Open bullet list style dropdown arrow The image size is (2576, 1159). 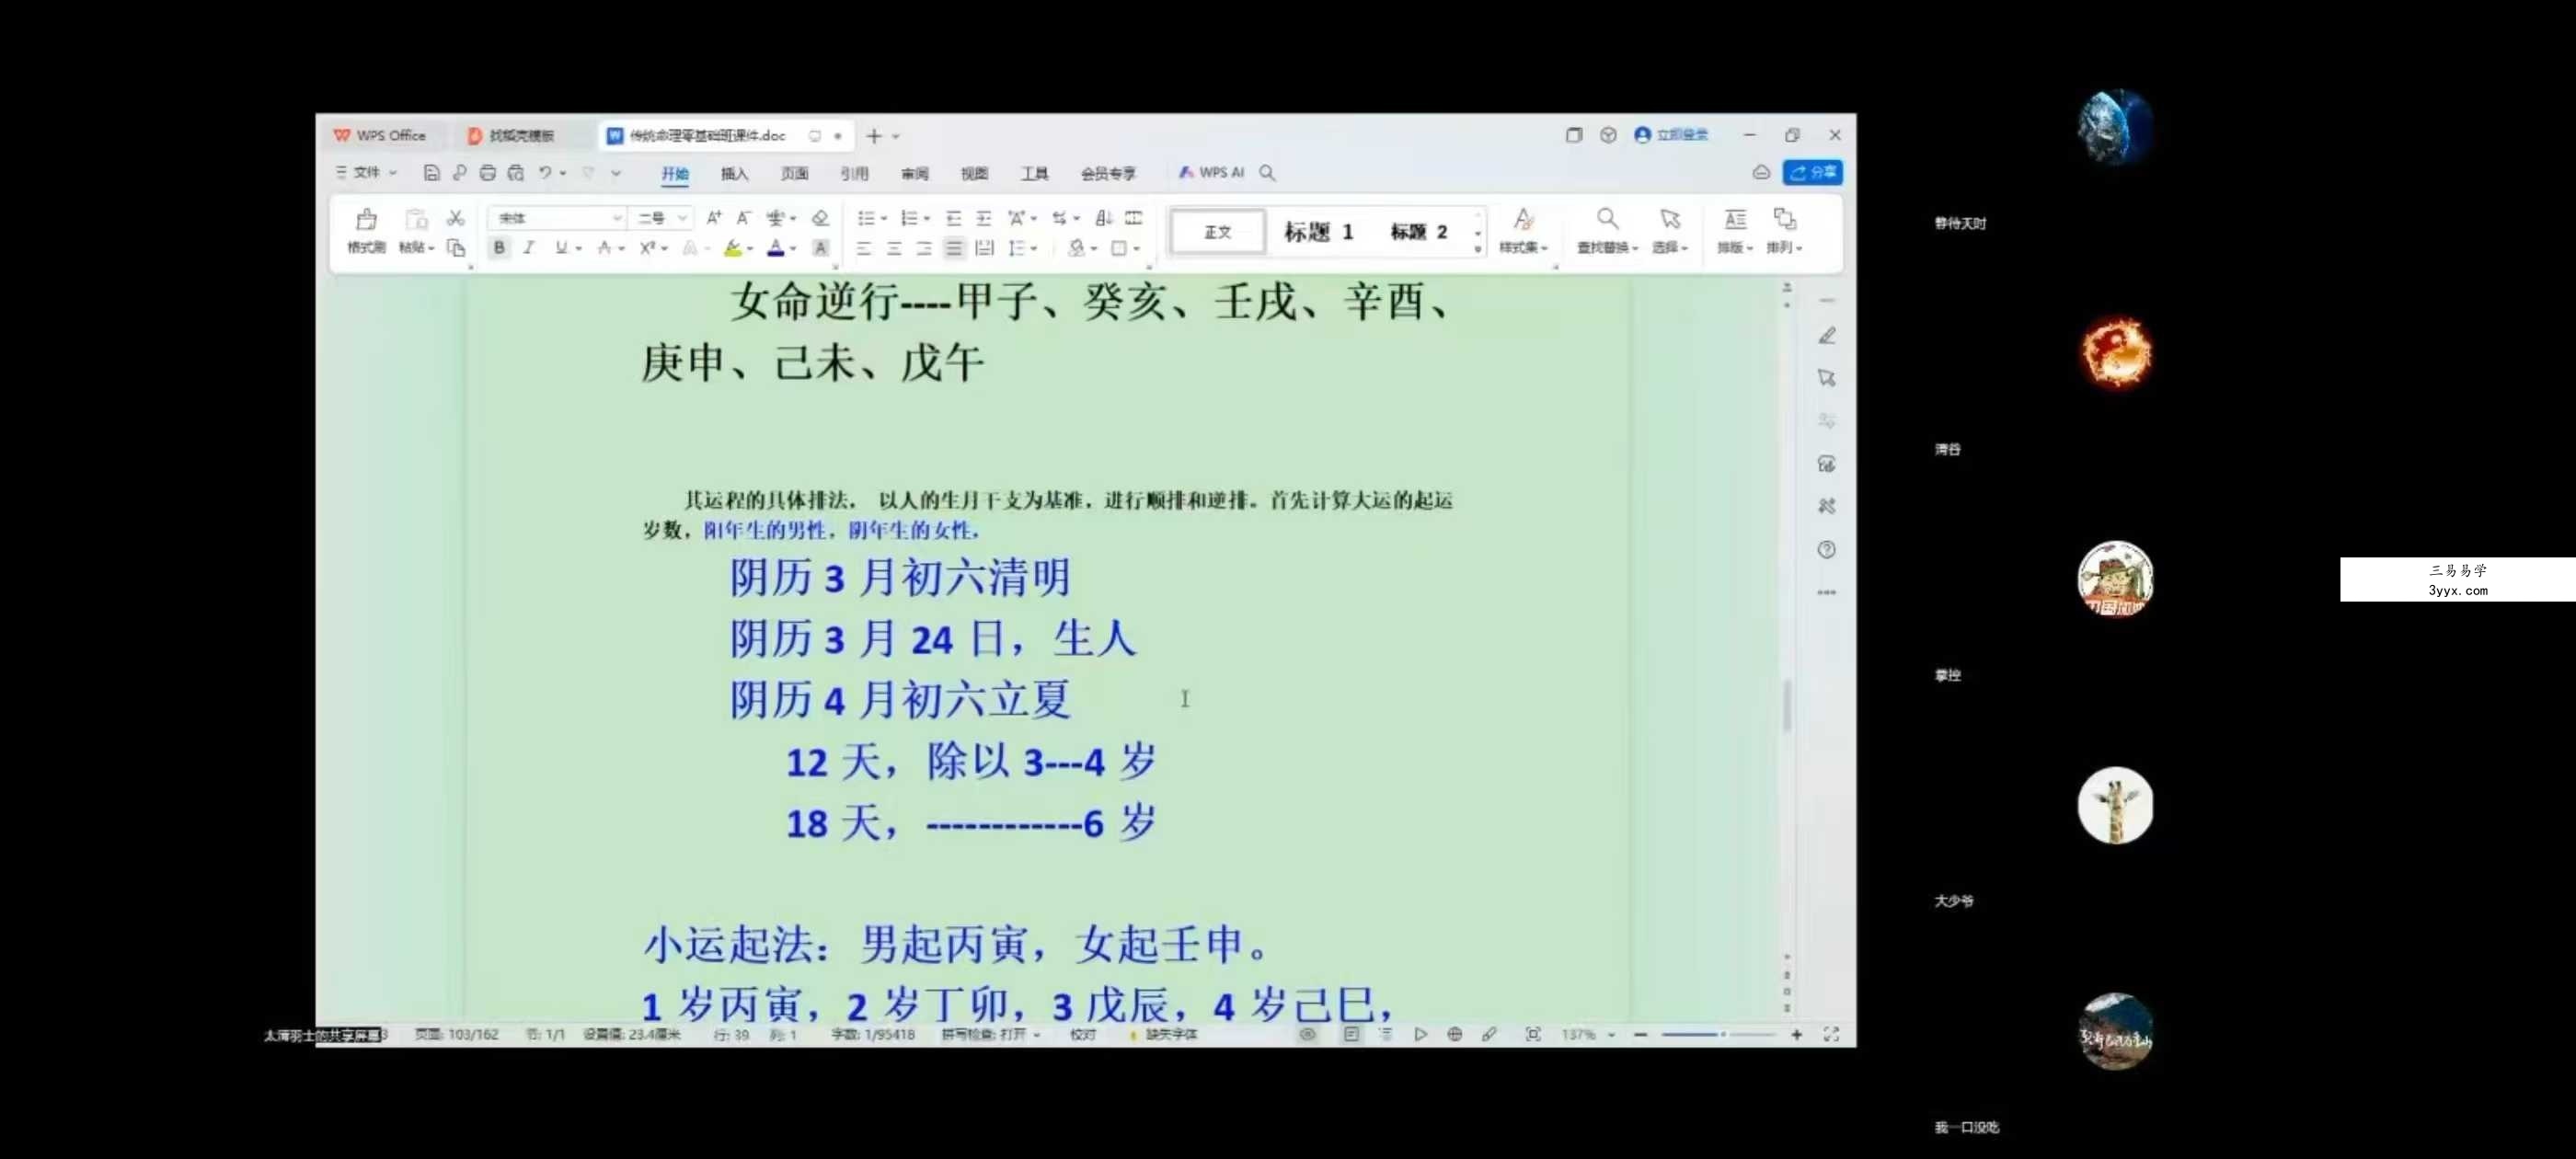click(884, 218)
